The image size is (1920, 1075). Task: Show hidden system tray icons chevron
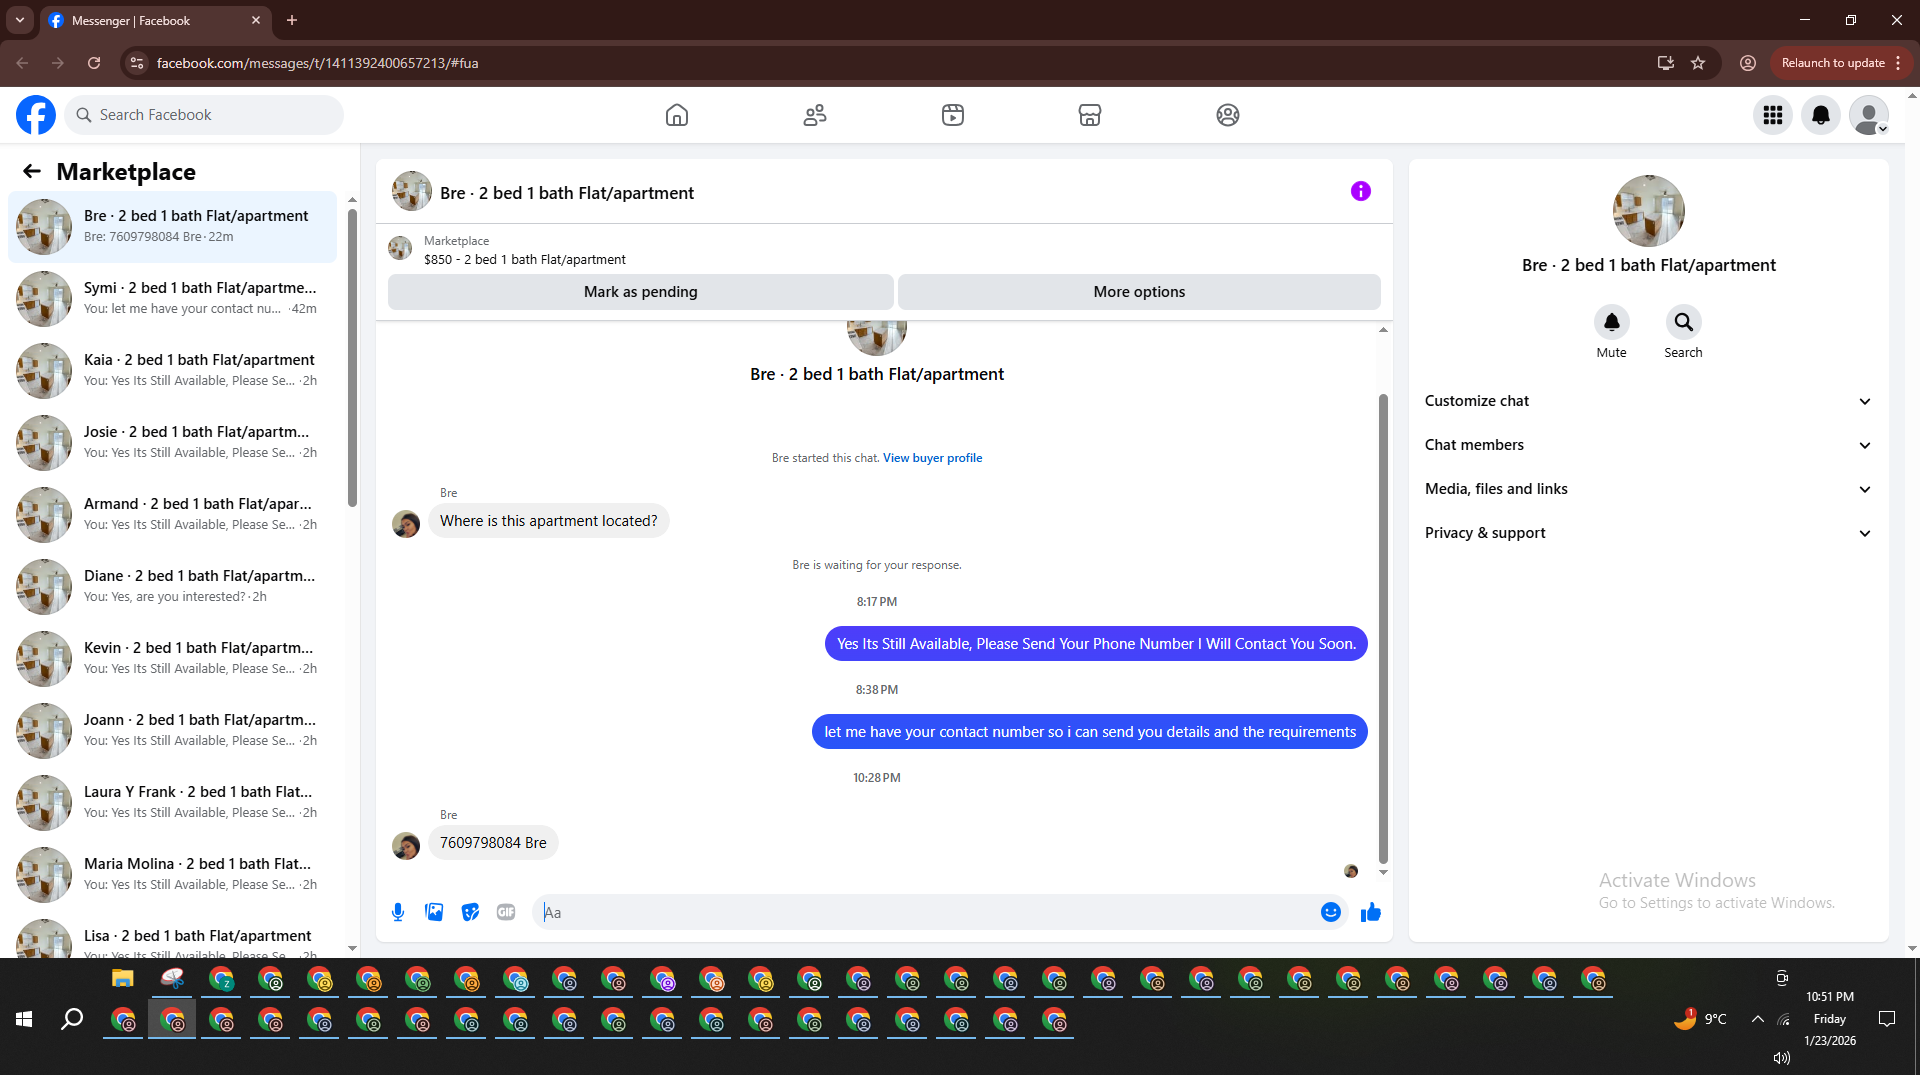click(1757, 1019)
